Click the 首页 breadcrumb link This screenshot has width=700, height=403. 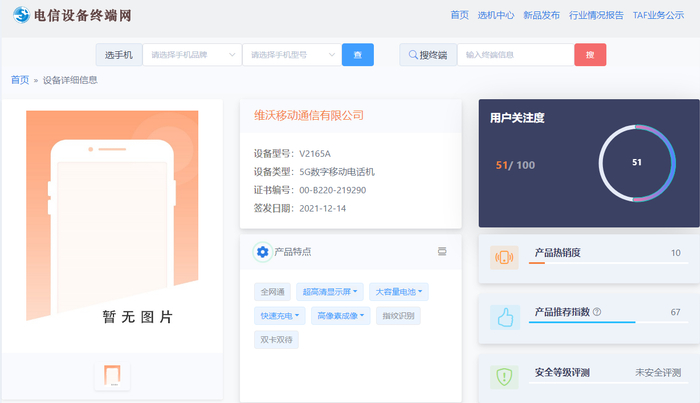pos(20,80)
